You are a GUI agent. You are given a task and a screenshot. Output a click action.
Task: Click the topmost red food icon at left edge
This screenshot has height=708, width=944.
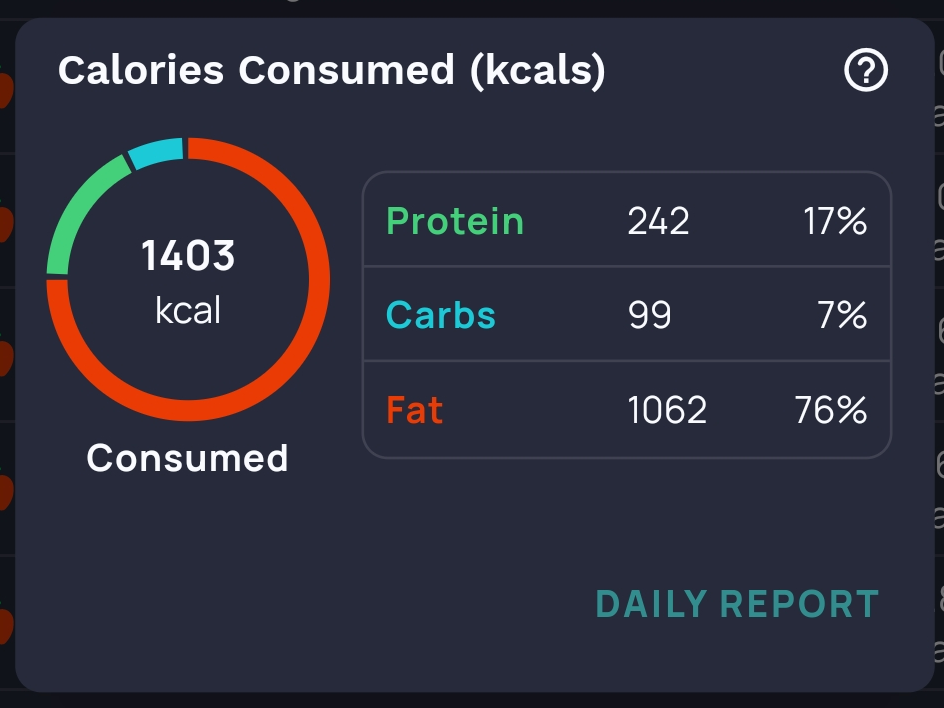(5, 90)
